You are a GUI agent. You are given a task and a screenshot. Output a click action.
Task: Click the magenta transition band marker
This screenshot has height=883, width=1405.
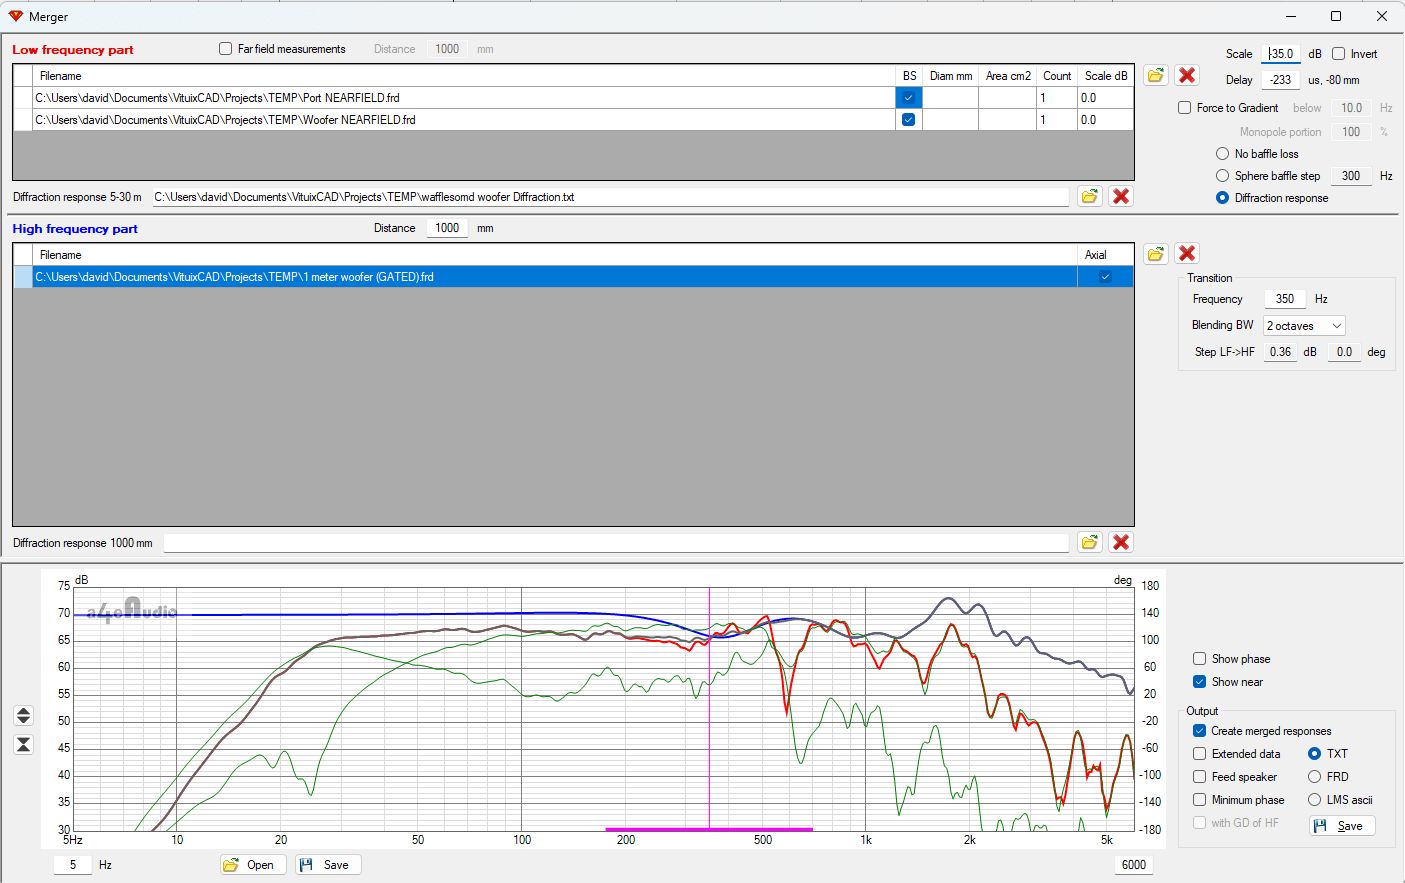point(709,829)
